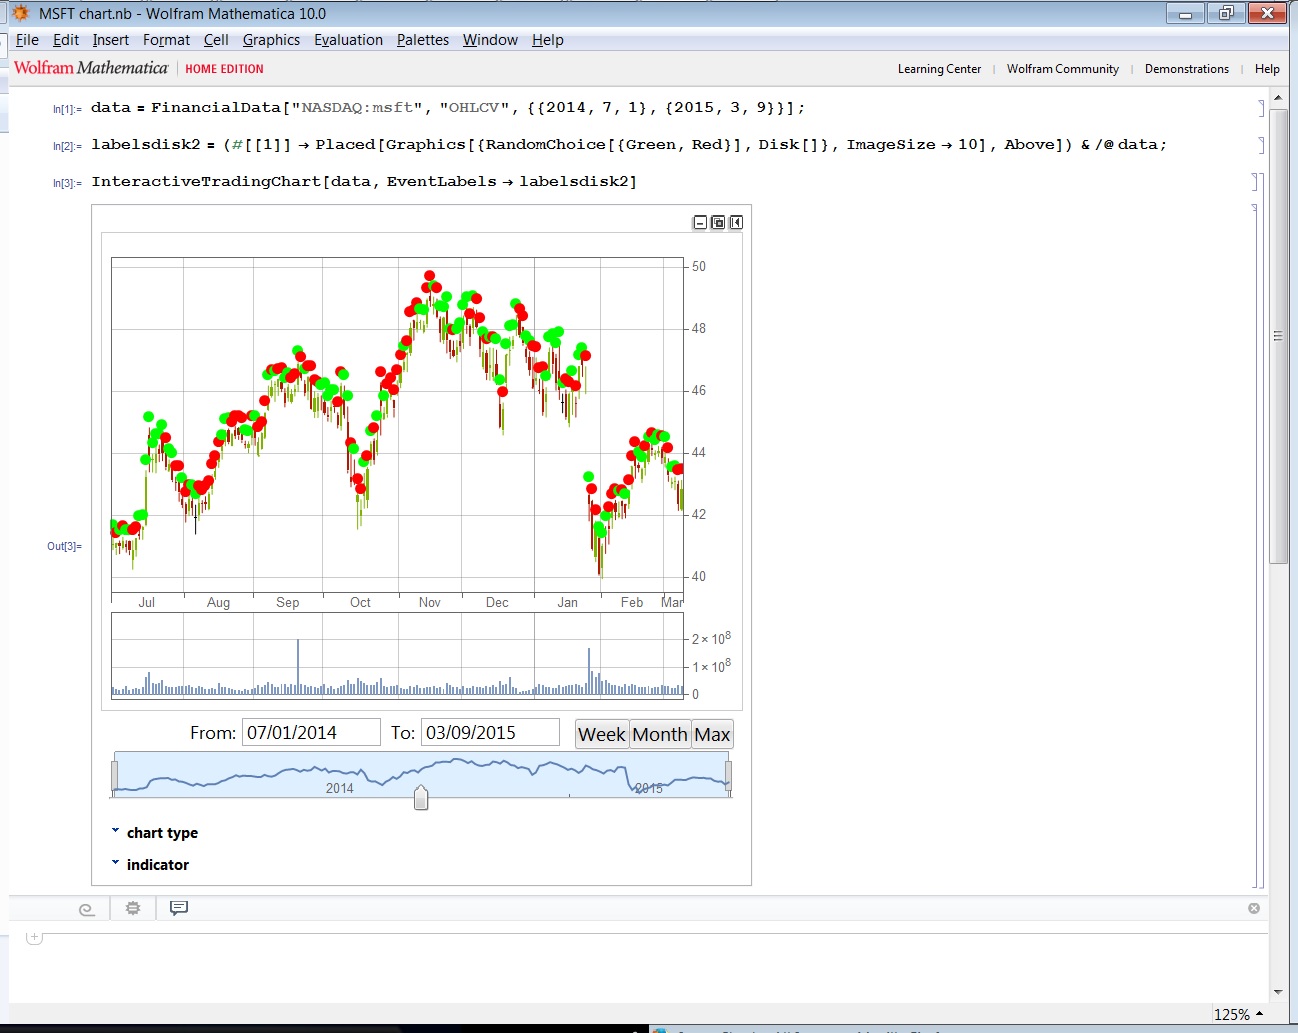The image size is (1298, 1033).
Task: Click the spiral suggestions bar icon
Action: pyautogui.click(x=87, y=909)
